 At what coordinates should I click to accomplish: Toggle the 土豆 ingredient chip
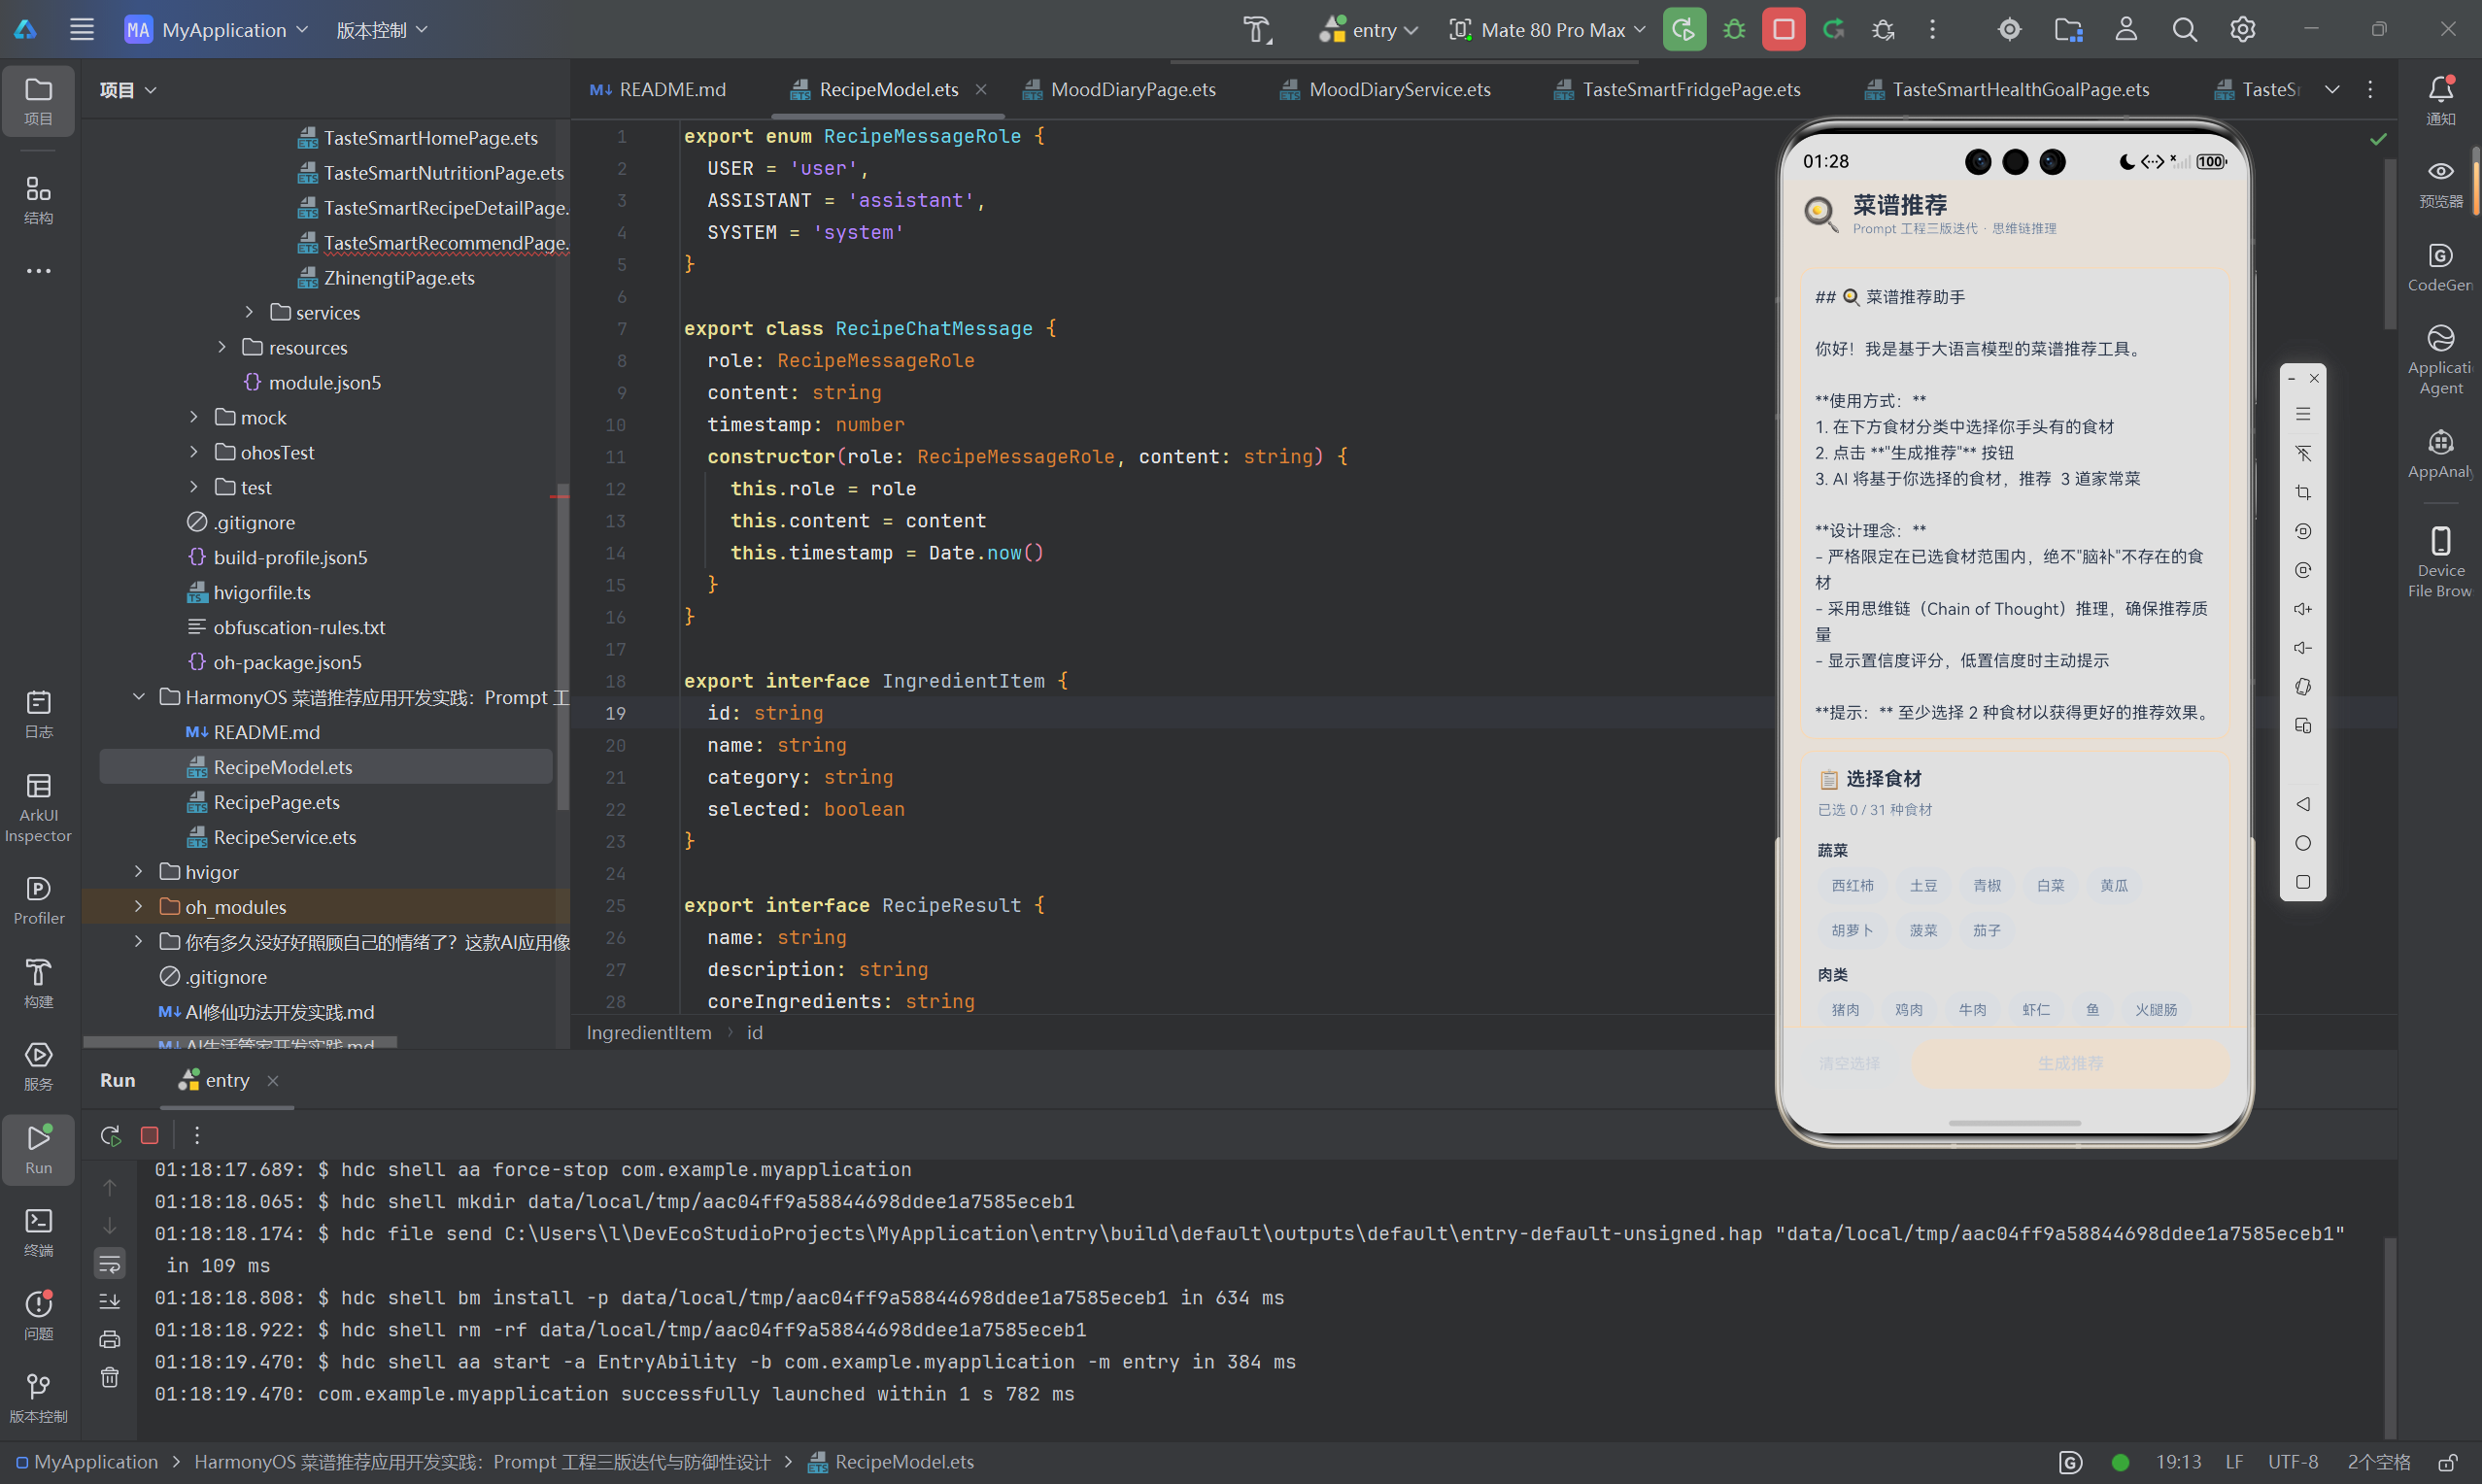[x=1923, y=885]
